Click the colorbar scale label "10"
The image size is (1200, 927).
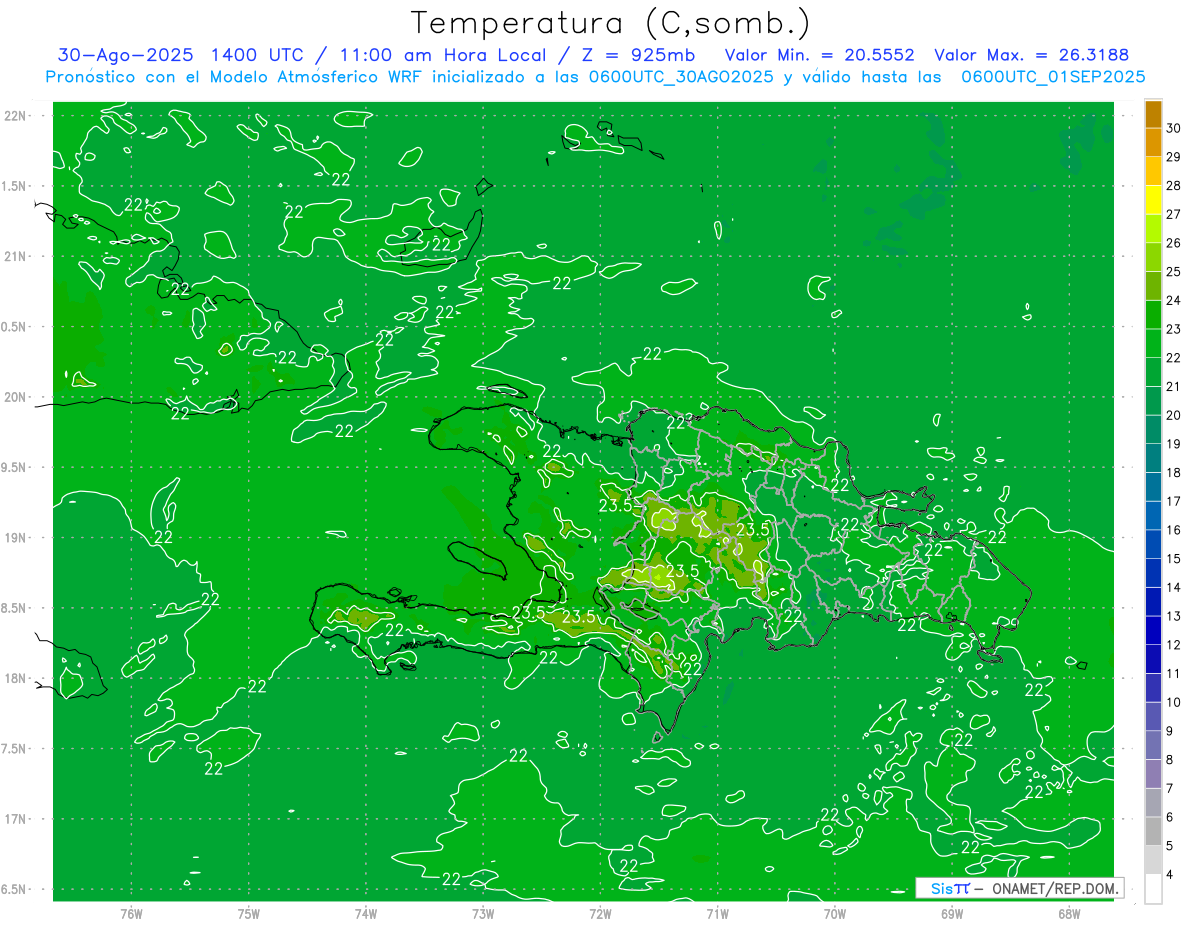(x=1173, y=702)
